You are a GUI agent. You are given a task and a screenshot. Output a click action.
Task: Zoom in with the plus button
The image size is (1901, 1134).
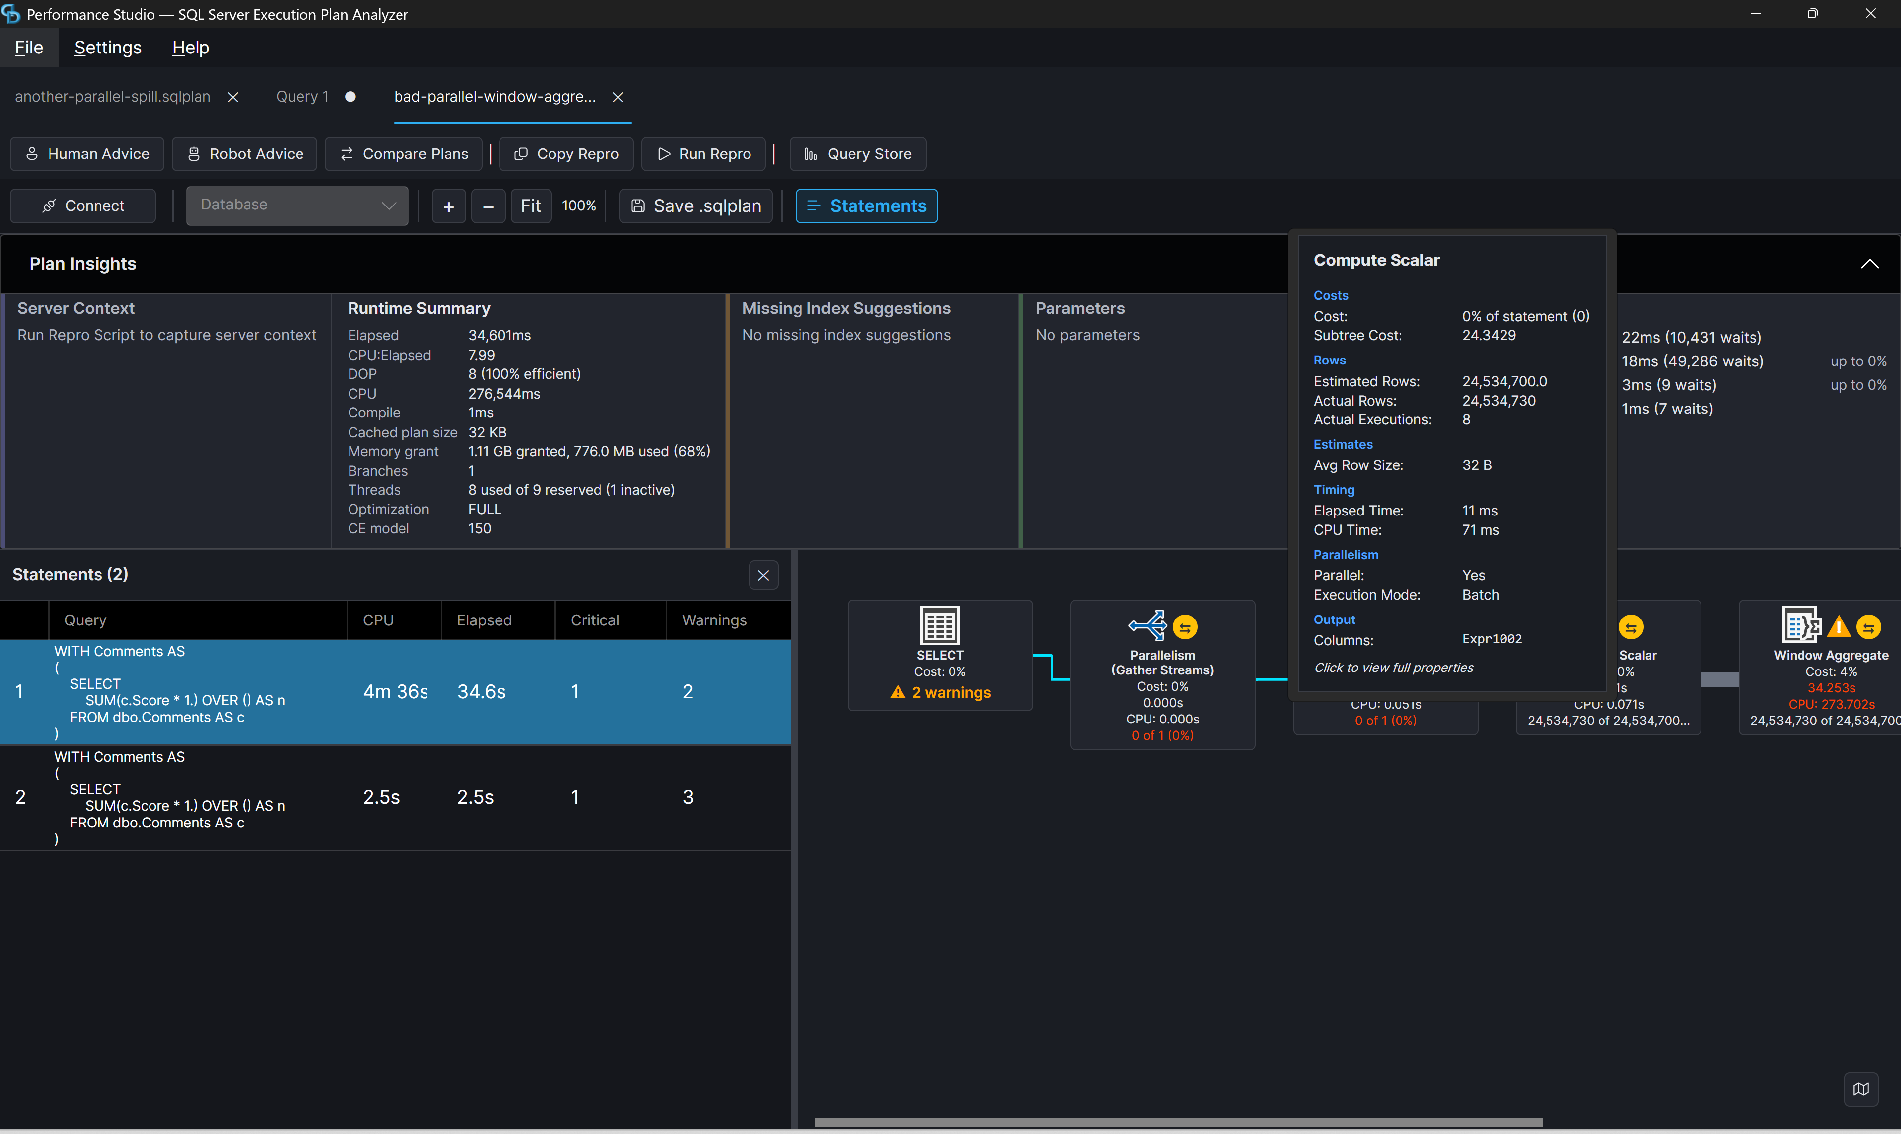coord(449,206)
